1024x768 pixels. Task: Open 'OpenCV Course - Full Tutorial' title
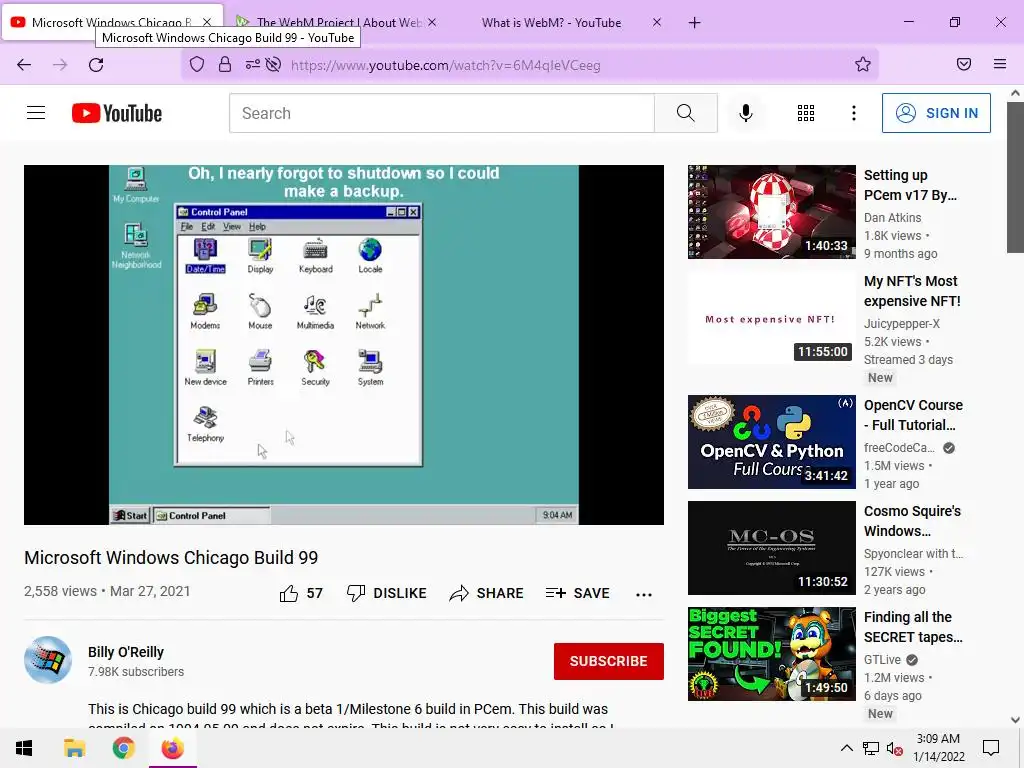(913, 415)
